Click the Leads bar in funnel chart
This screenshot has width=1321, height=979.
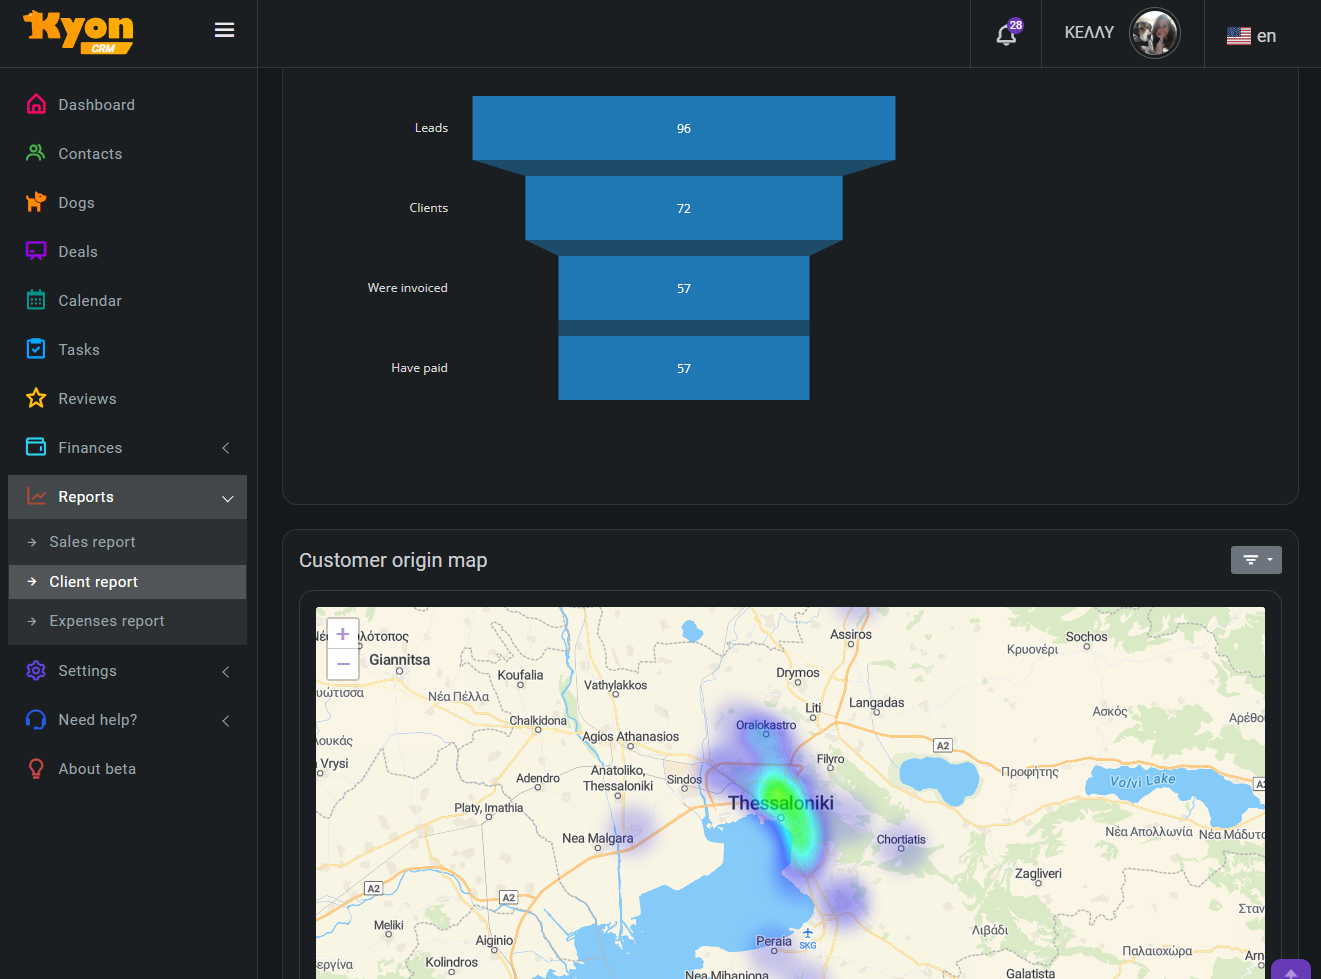click(x=683, y=128)
